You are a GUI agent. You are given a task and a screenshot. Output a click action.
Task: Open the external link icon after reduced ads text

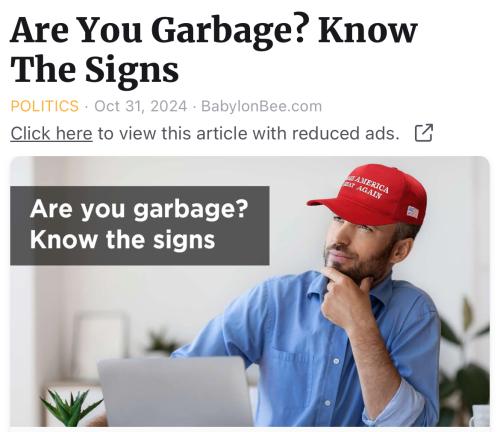424,133
